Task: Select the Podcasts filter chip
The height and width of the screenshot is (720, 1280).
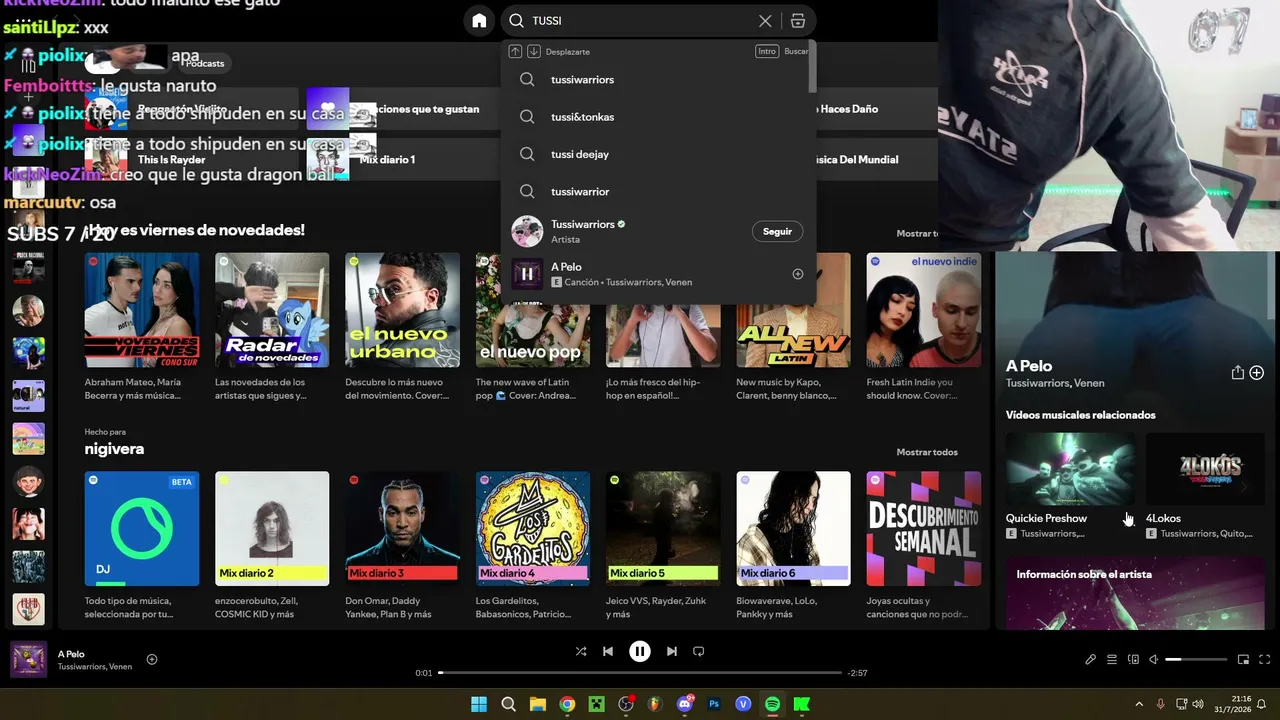Action: pyautogui.click(x=205, y=63)
